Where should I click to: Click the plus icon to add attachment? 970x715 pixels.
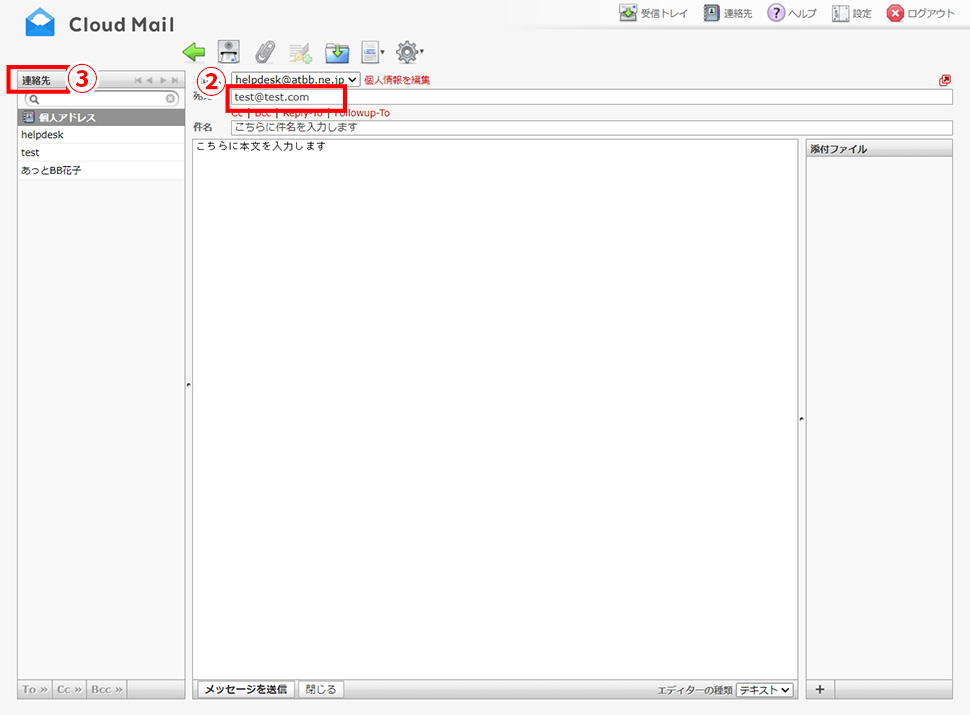tap(819, 689)
